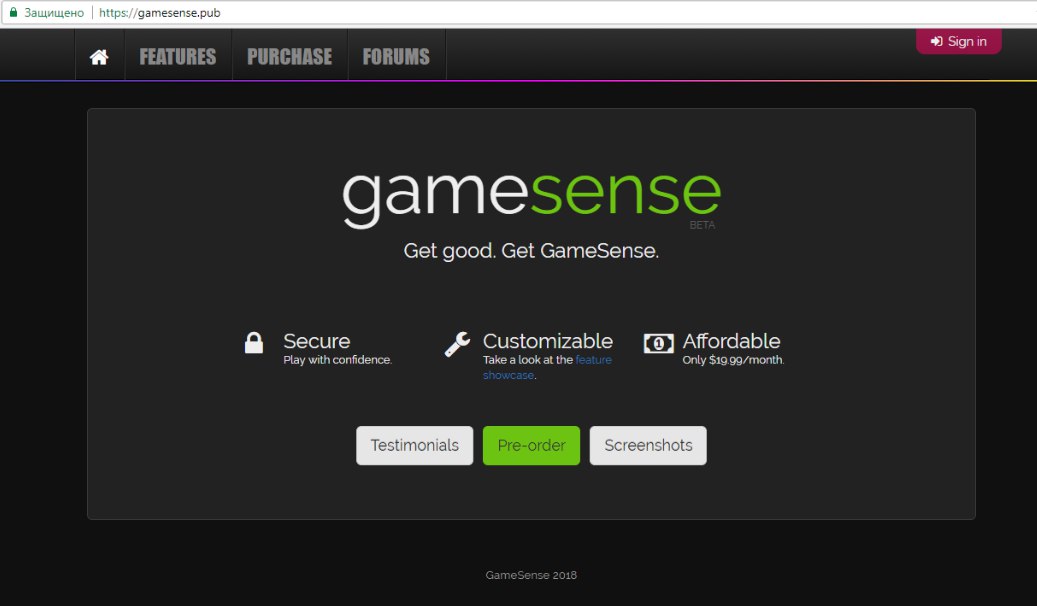Click the 'Защищено' secure label

coord(54,13)
